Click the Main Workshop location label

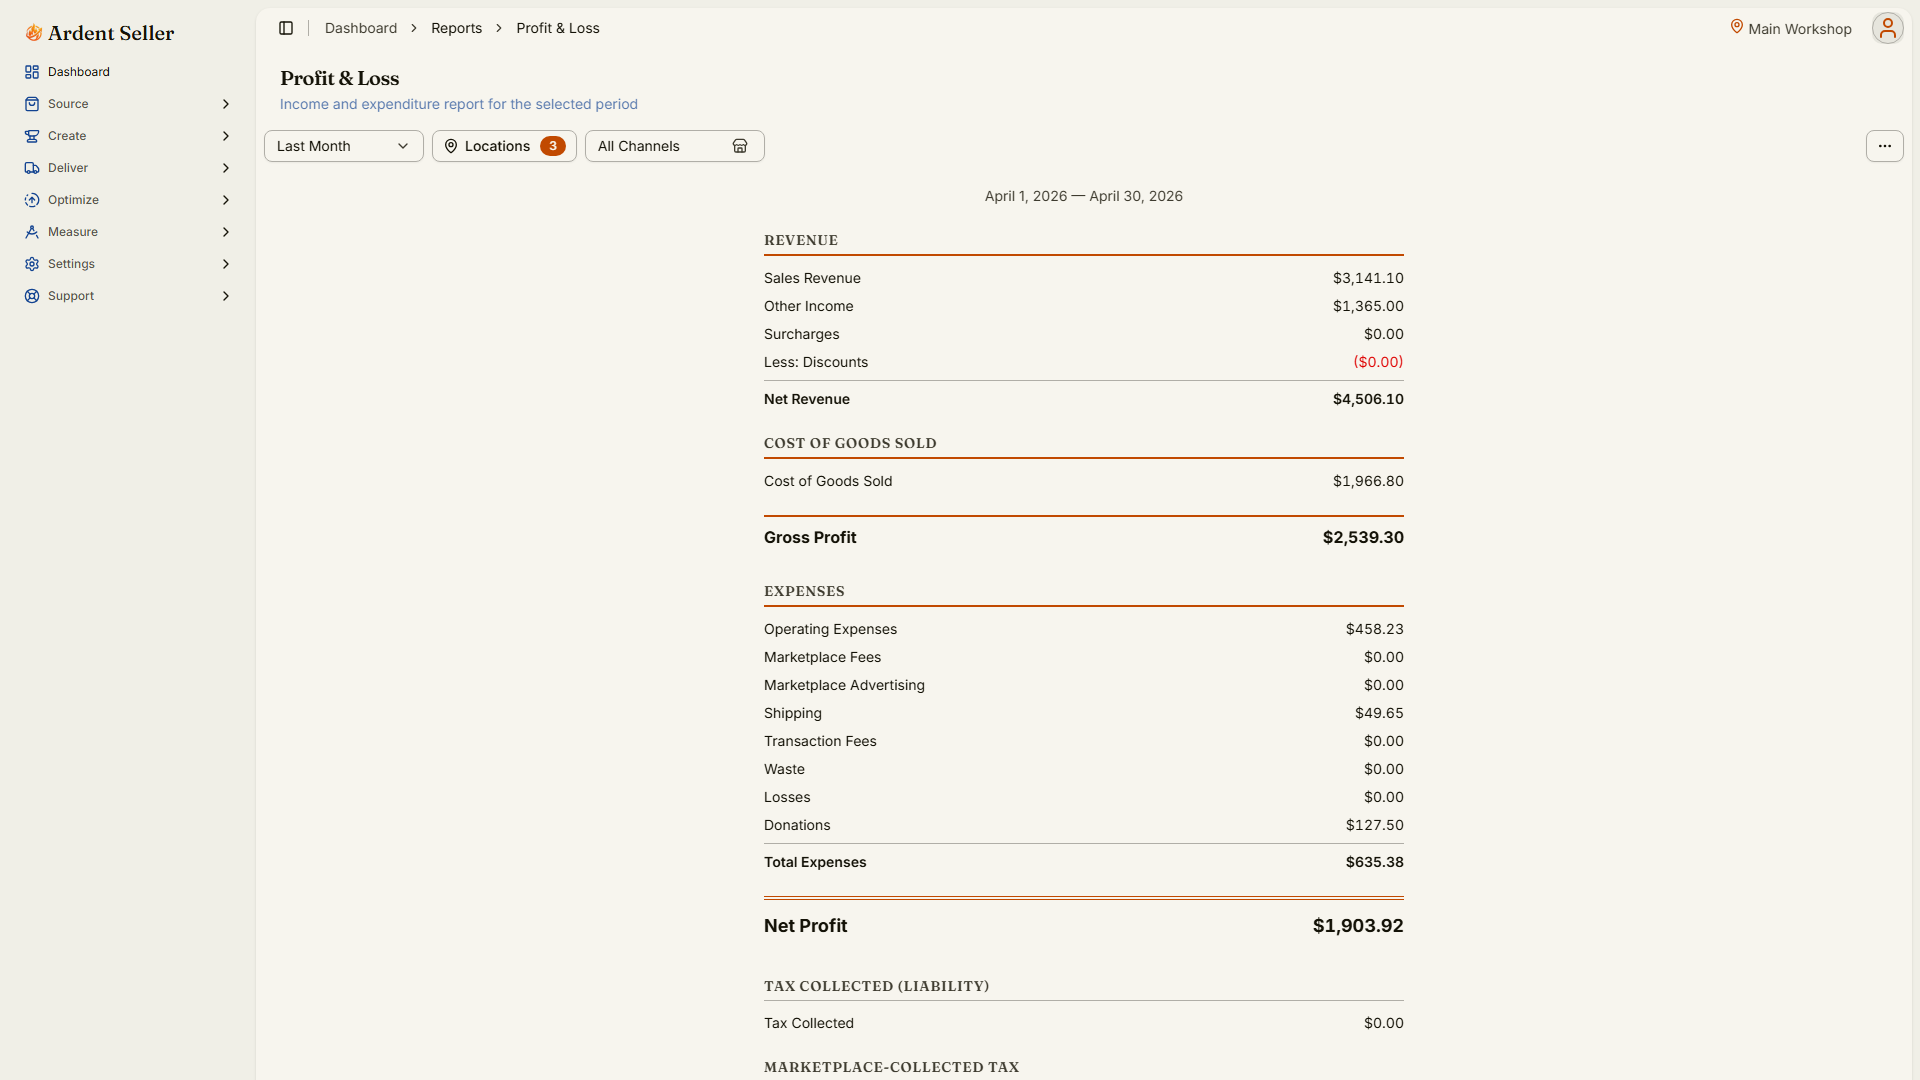(1799, 29)
